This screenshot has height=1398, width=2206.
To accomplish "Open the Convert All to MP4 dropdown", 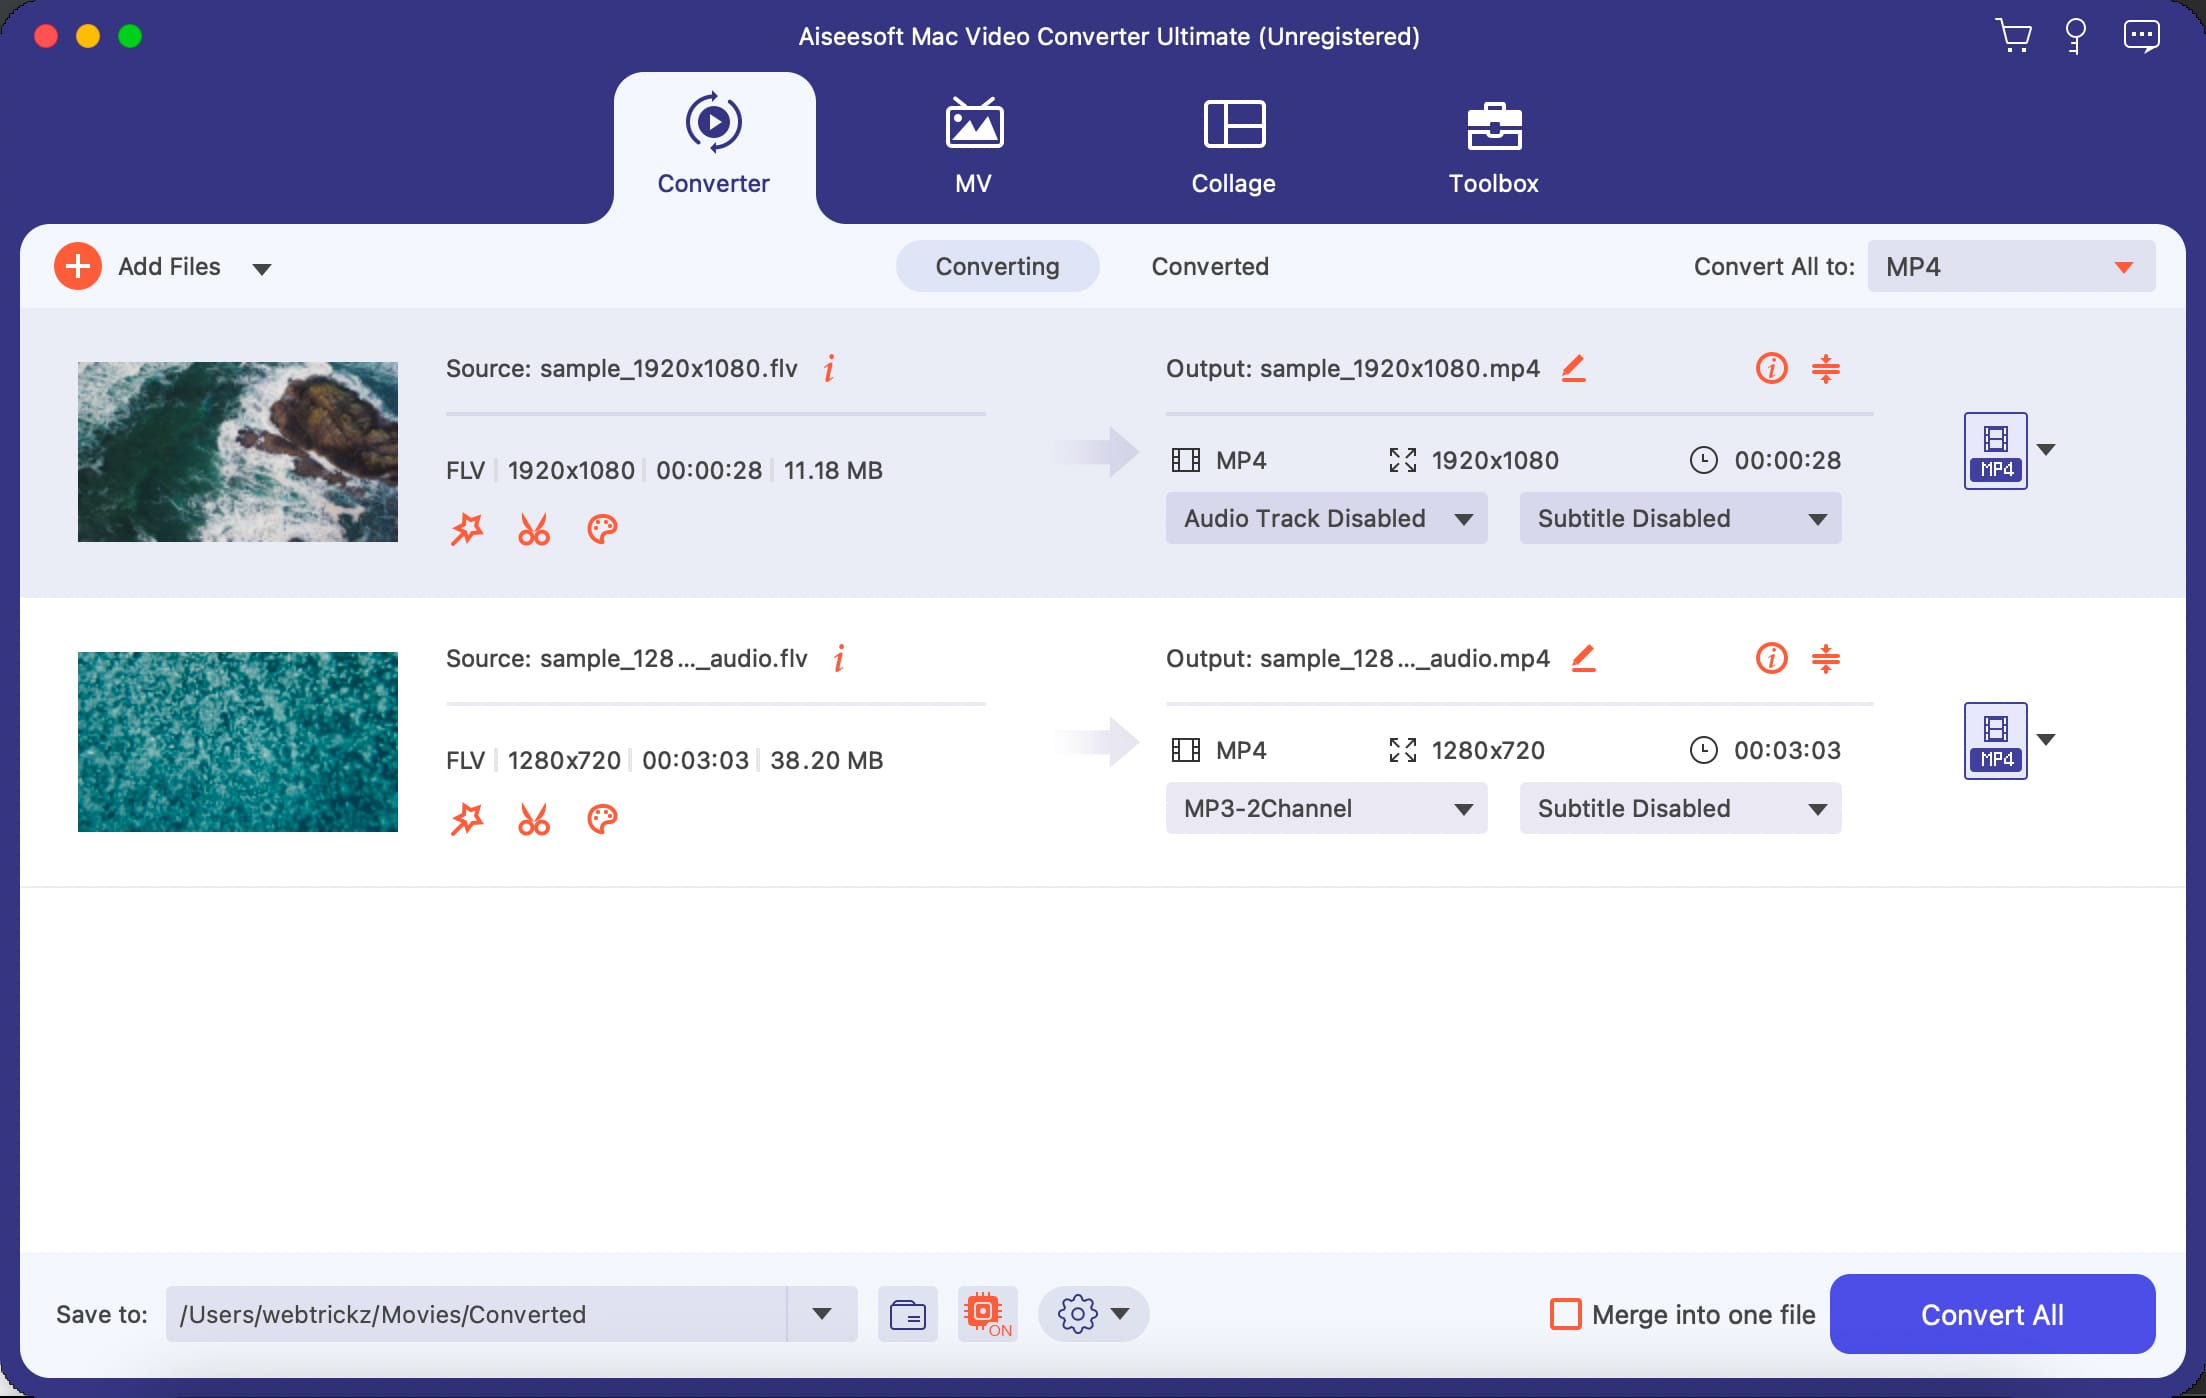I will [2011, 267].
